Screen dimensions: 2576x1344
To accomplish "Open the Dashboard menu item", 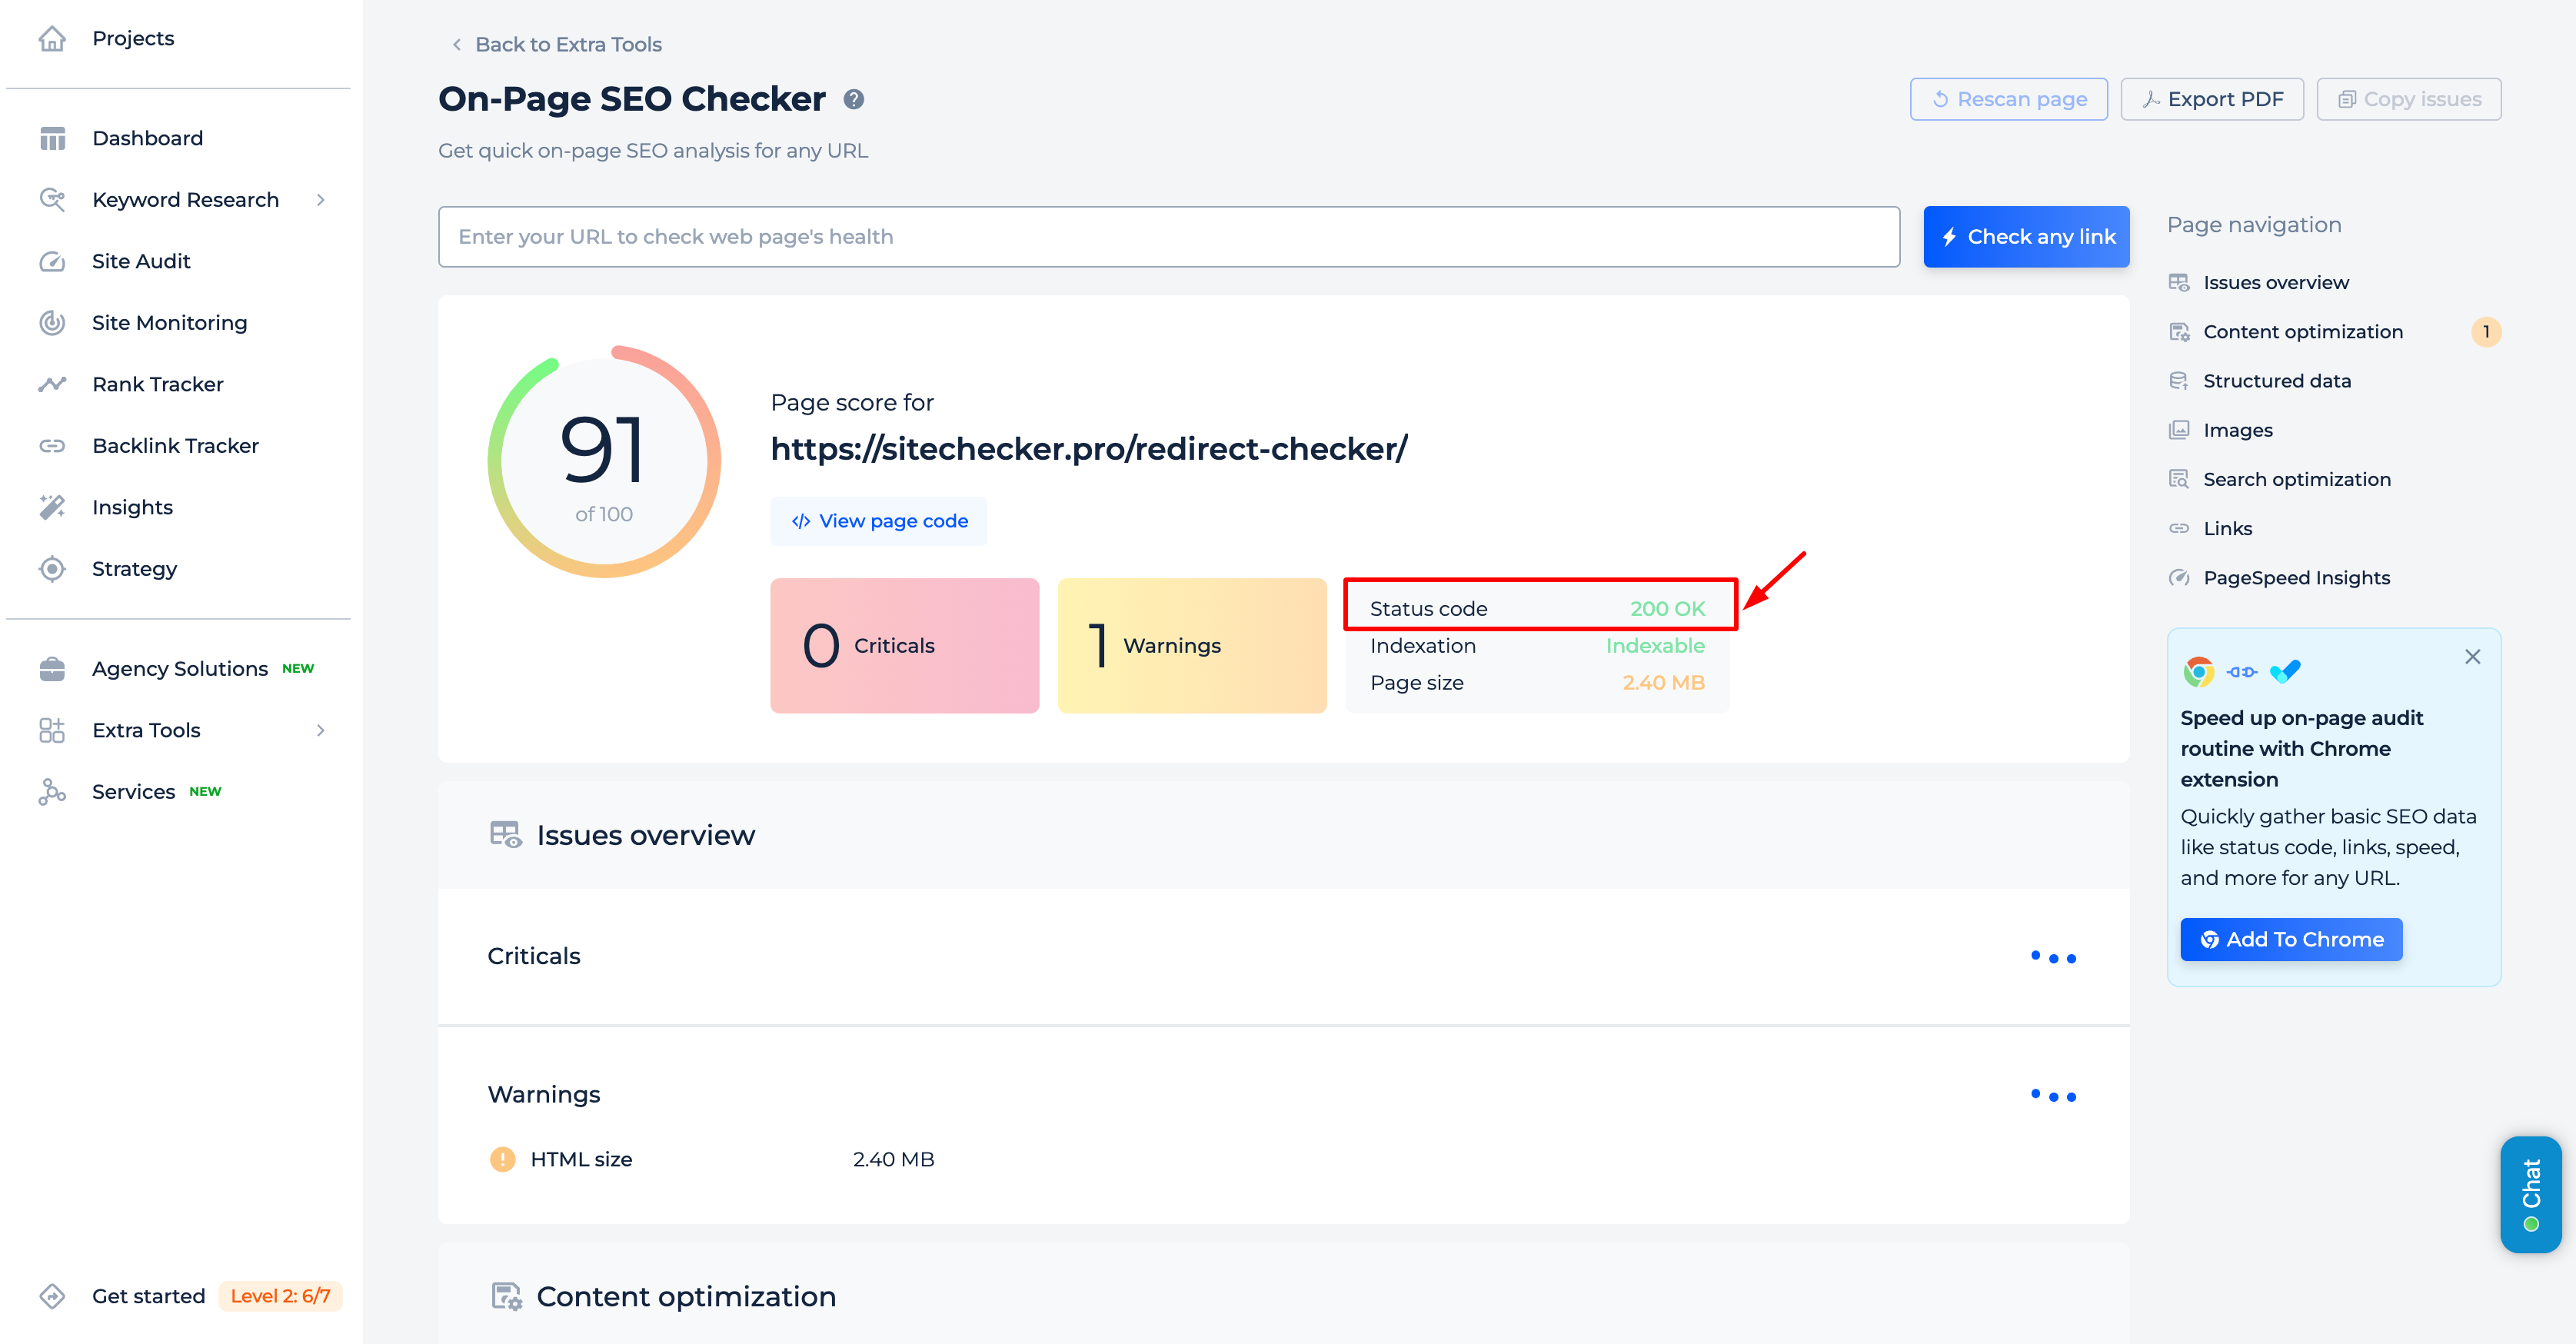I will (148, 136).
